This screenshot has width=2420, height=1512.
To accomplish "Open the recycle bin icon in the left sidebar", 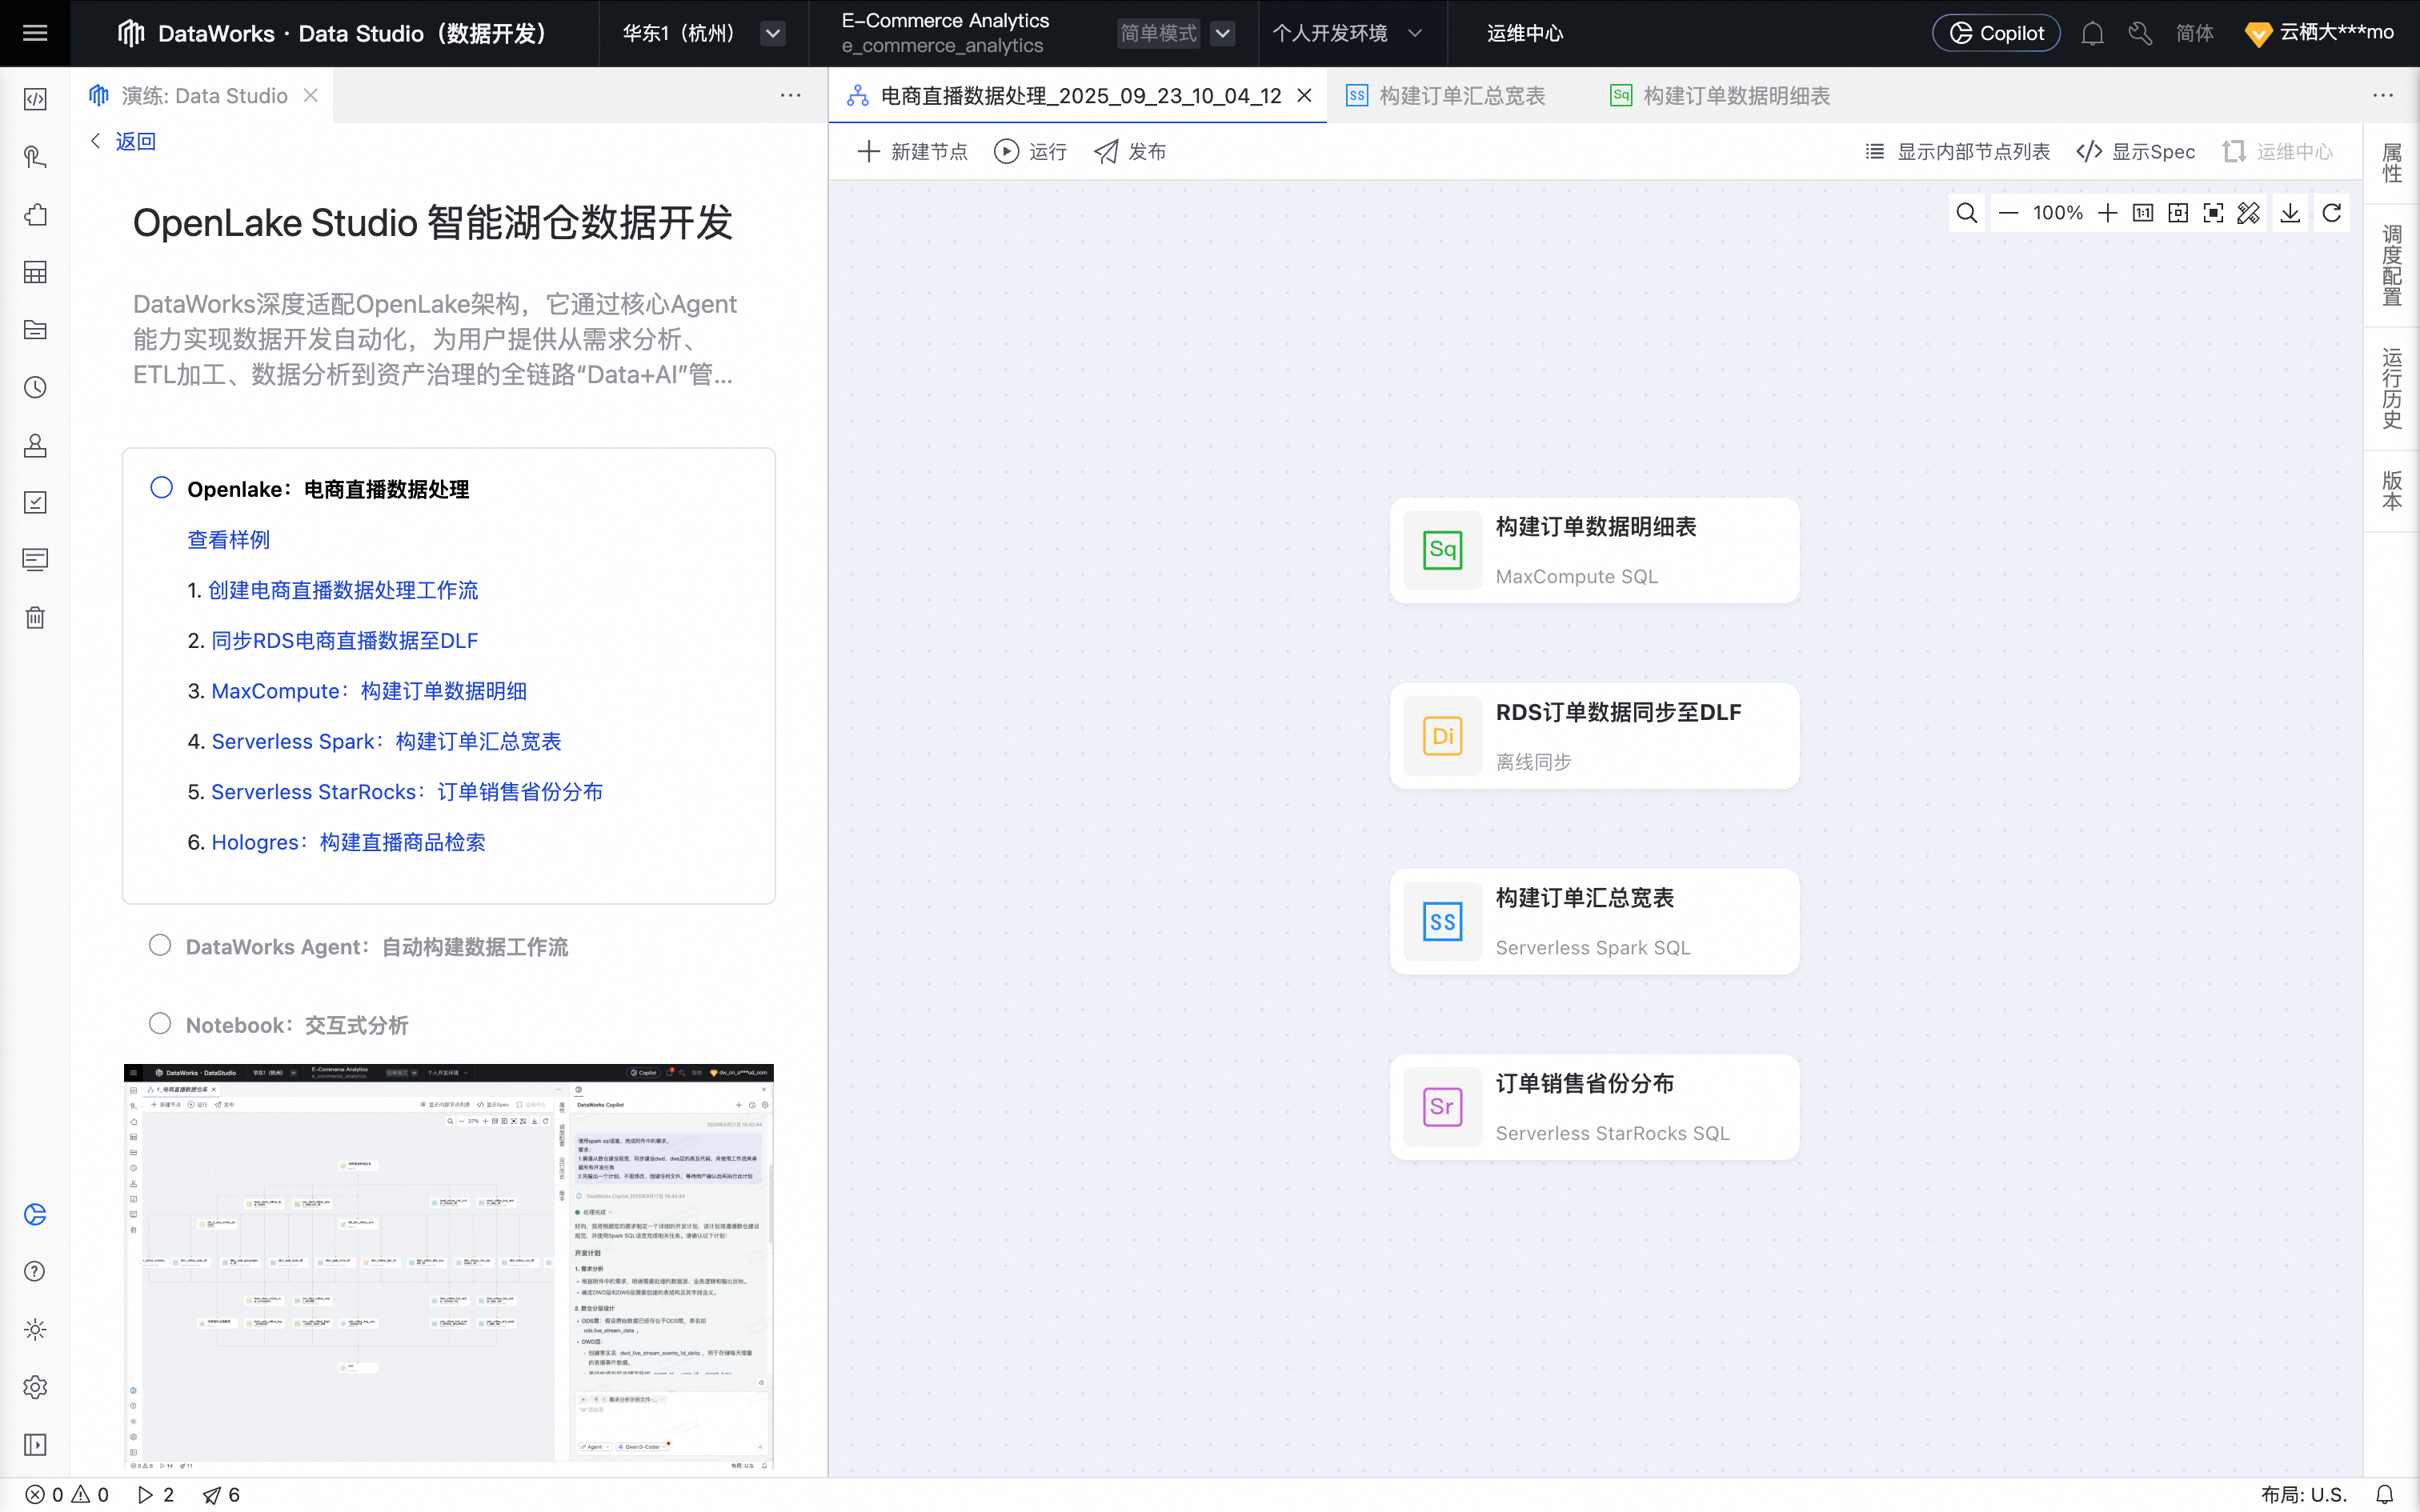I will coord(35,617).
